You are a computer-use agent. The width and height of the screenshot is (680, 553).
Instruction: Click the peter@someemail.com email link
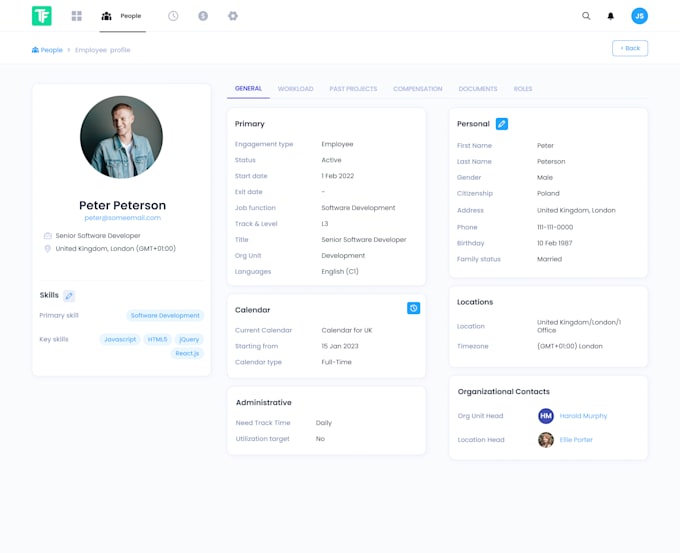[122, 218]
